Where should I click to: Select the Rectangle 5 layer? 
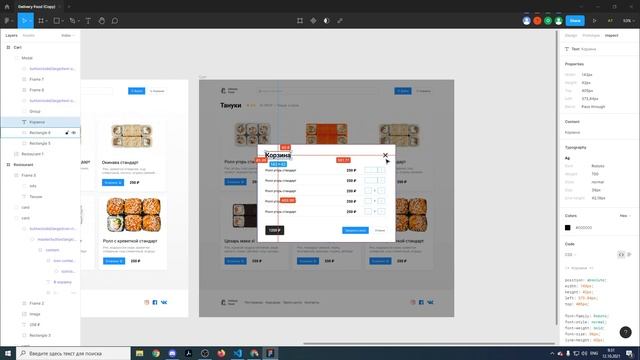pos(40,143)
